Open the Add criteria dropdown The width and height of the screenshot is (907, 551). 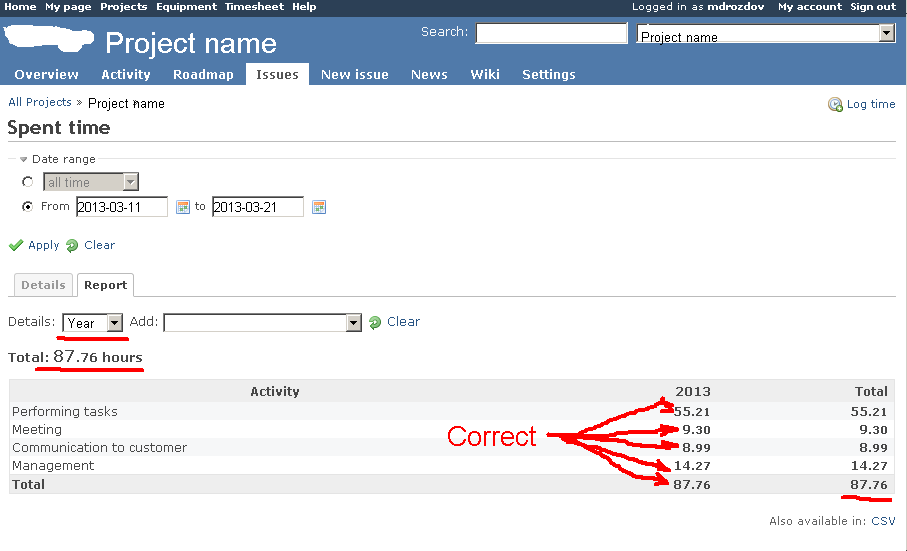pyautogui.click(x=263, y=323)
